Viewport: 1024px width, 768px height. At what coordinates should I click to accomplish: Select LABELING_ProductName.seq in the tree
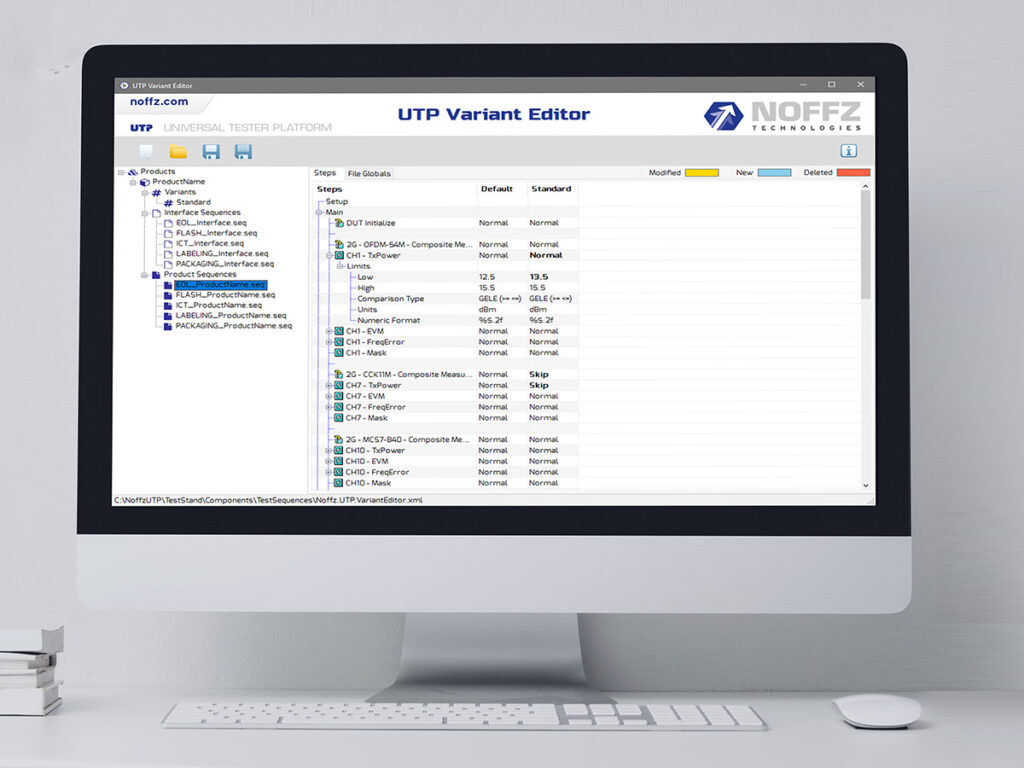(x=231, y=316)
